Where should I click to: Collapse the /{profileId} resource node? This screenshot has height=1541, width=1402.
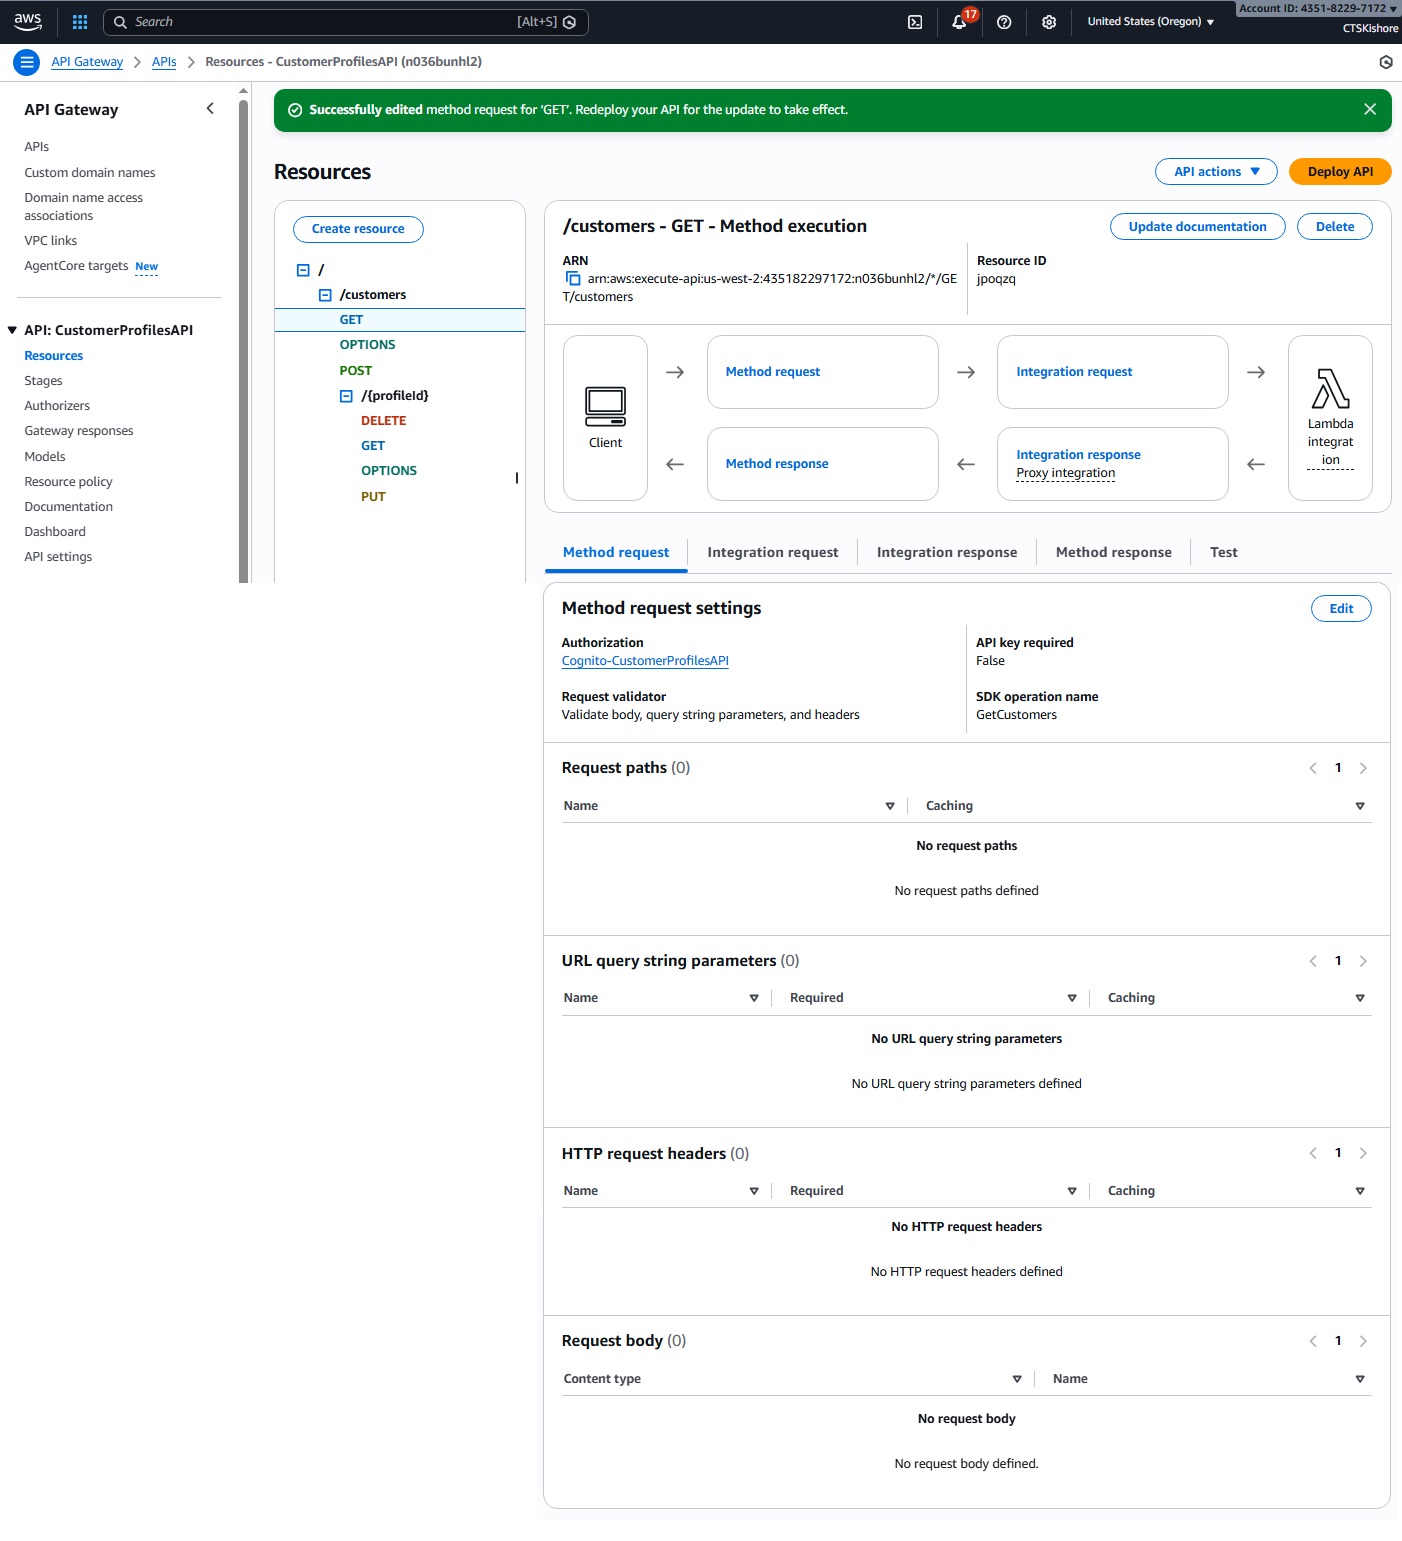[x=346, y=396]
